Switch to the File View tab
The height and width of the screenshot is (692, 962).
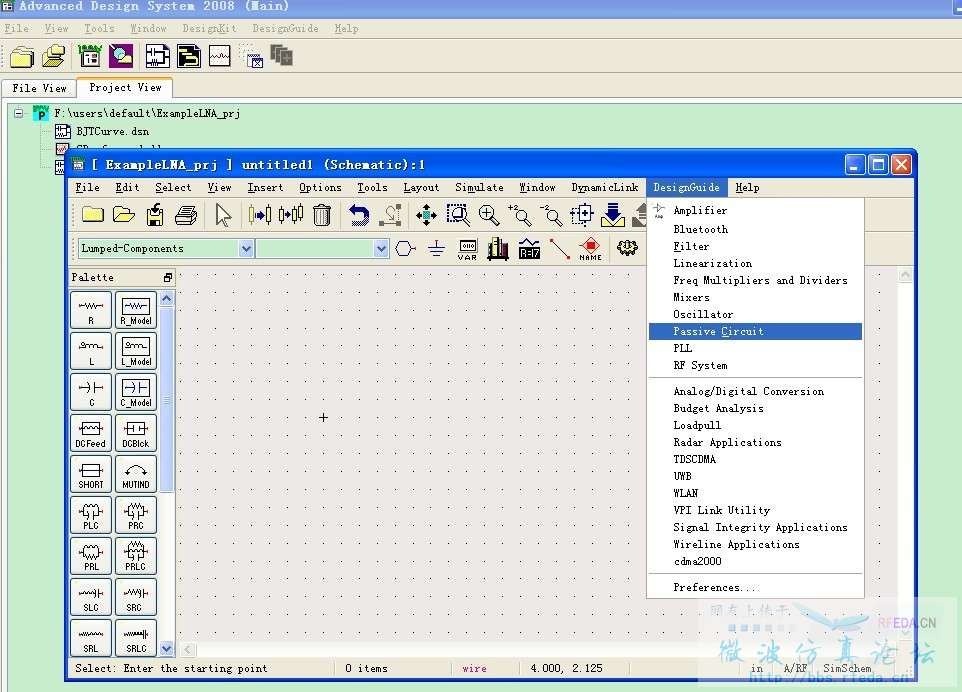click(39, 88)
